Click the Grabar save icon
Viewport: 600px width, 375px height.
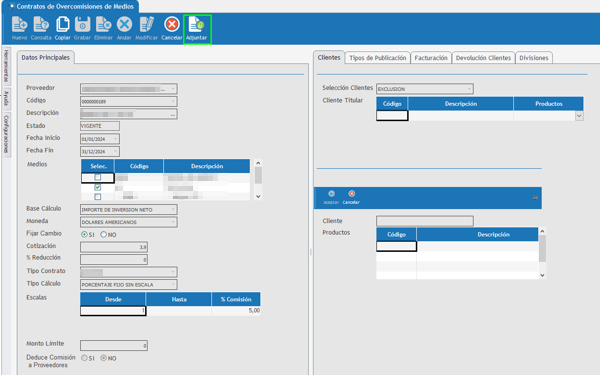tap(82, 28)
